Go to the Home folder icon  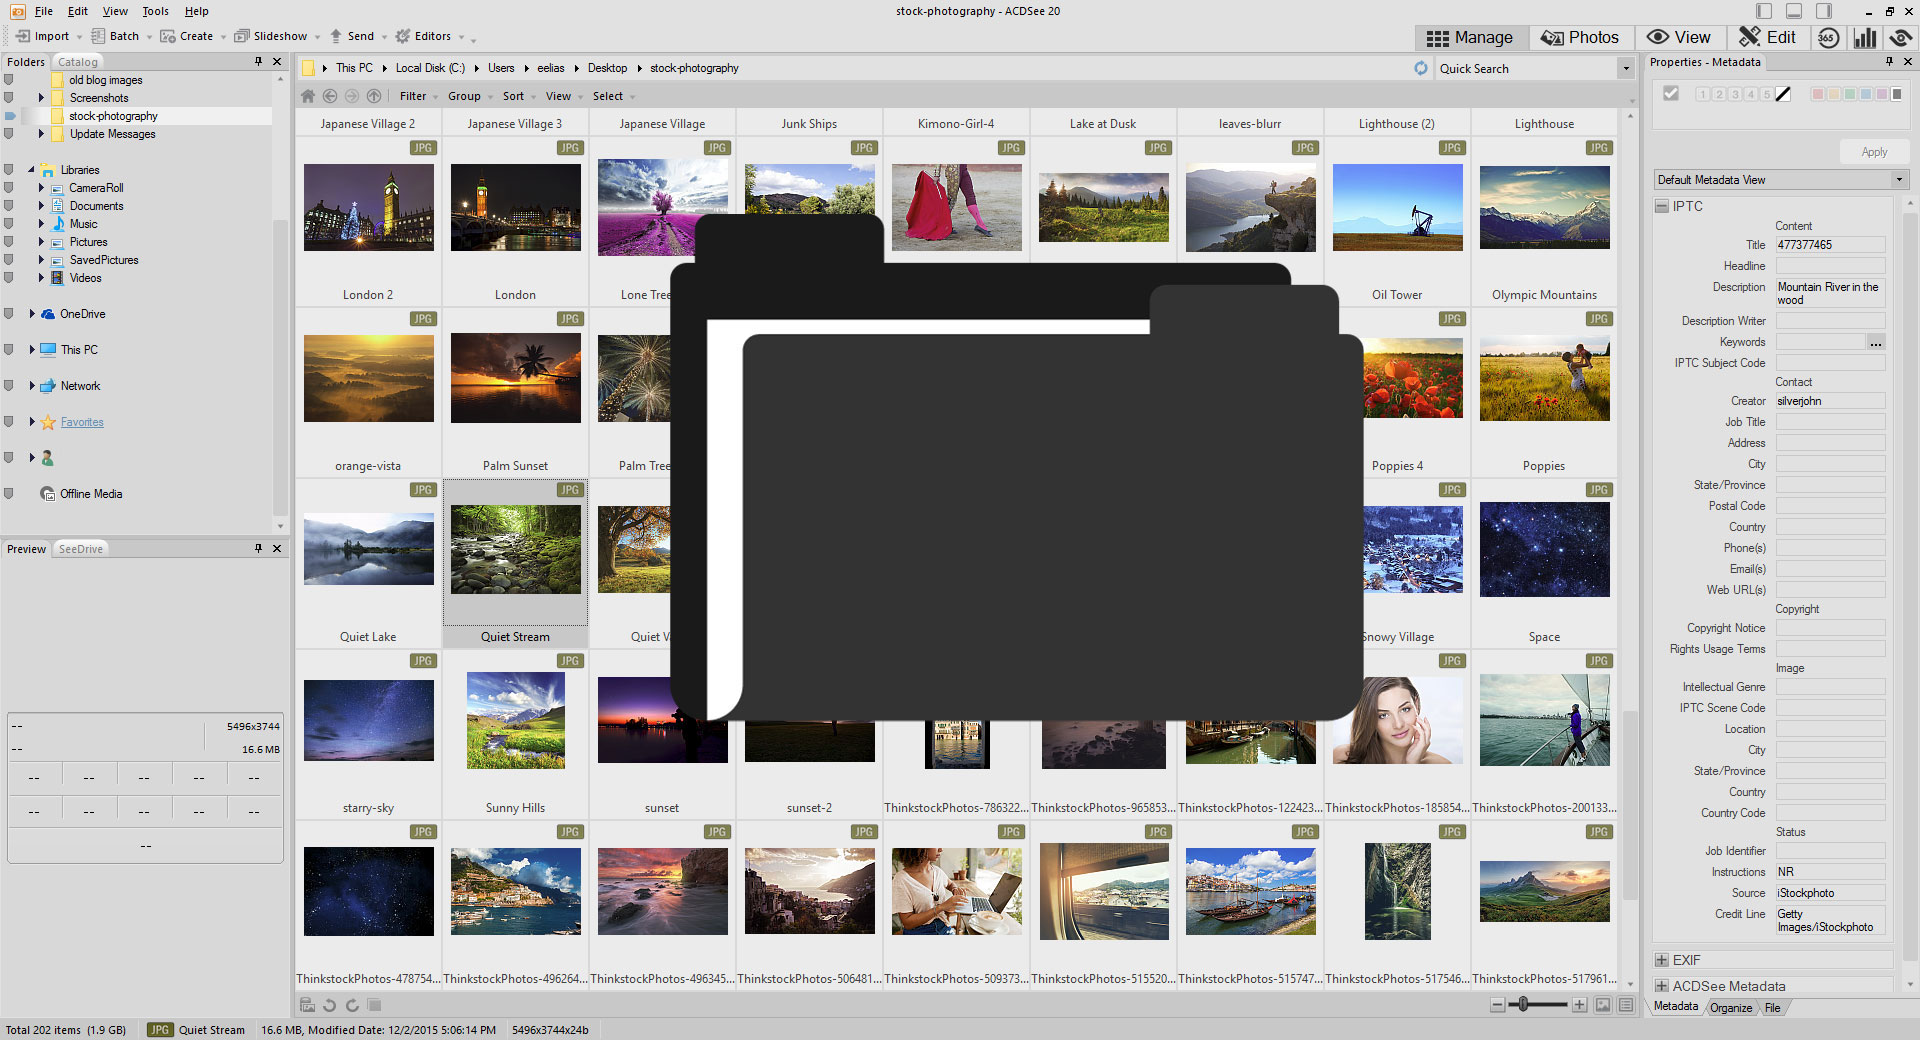pyautogui.click(x=308, y=96)
